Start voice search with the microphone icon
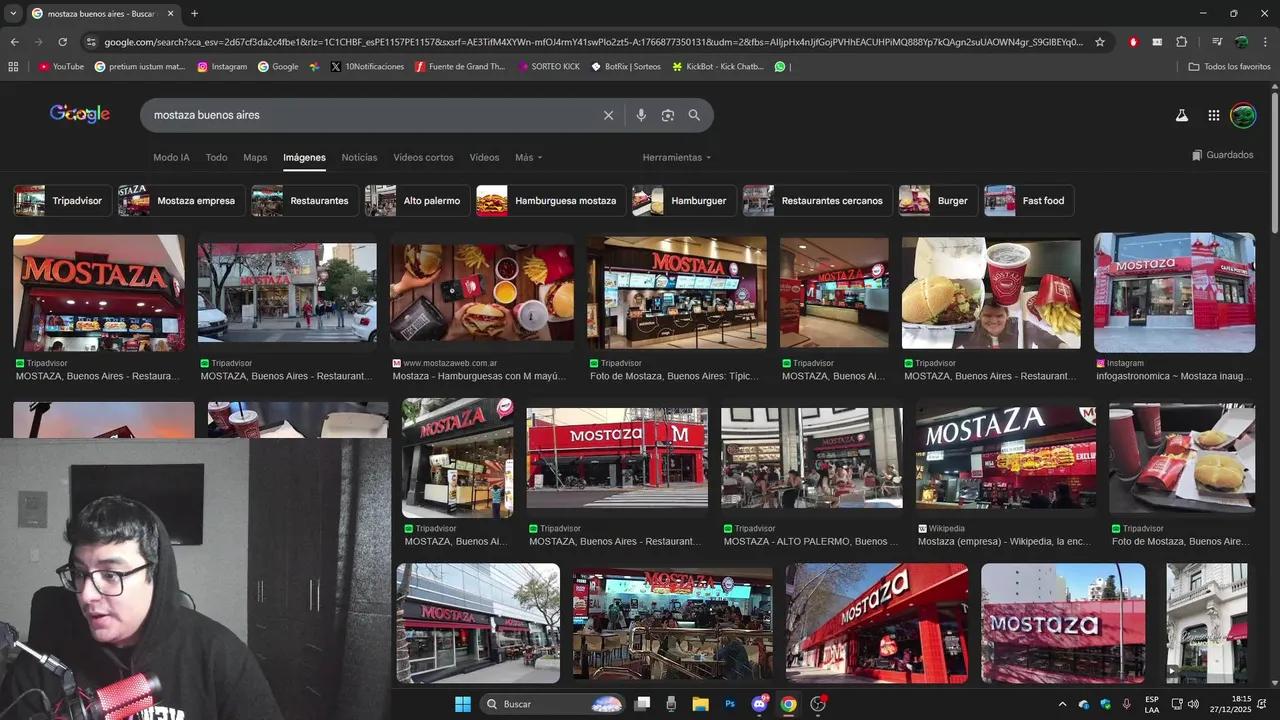The width and height of the screenshot is (1280, 720). (641, 115)
